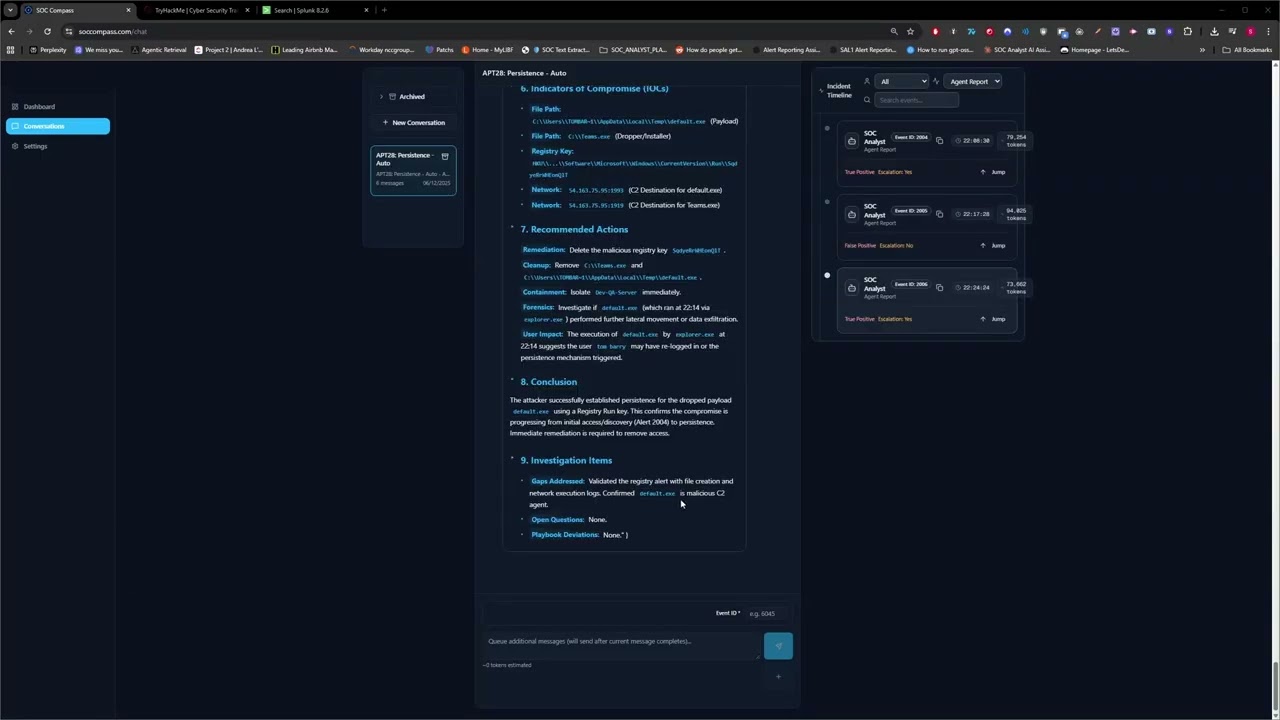This screenshot has width=1280, height=720.
Task: Archive the APT28: Persistence - Auto conversation
Action: click(x=445, y=156)
